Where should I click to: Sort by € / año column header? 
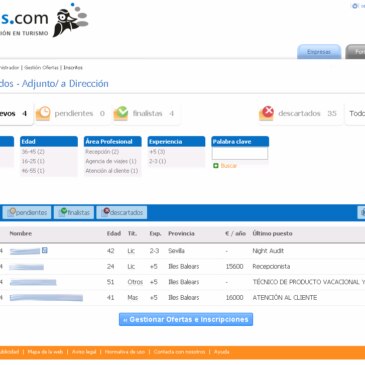tap(235, 234)
